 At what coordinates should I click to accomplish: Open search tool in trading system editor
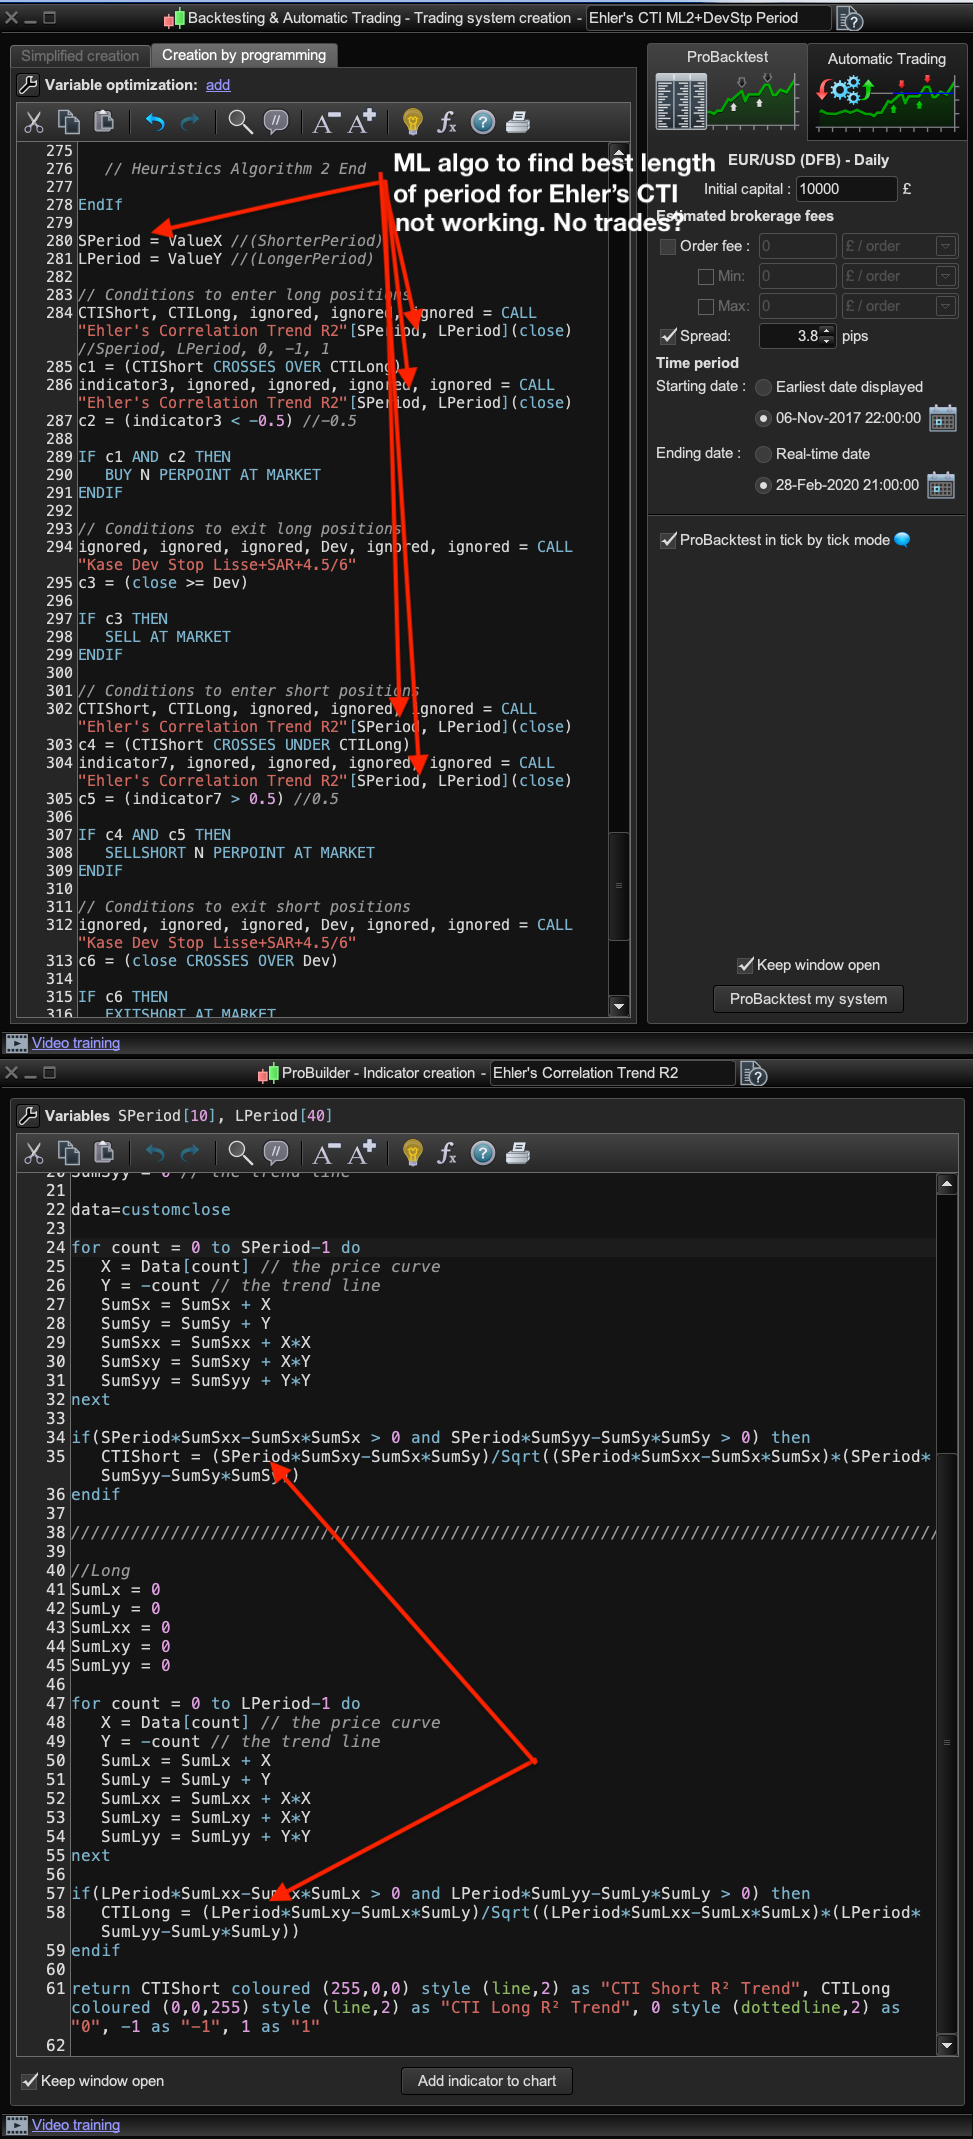[x=240, y=122]
